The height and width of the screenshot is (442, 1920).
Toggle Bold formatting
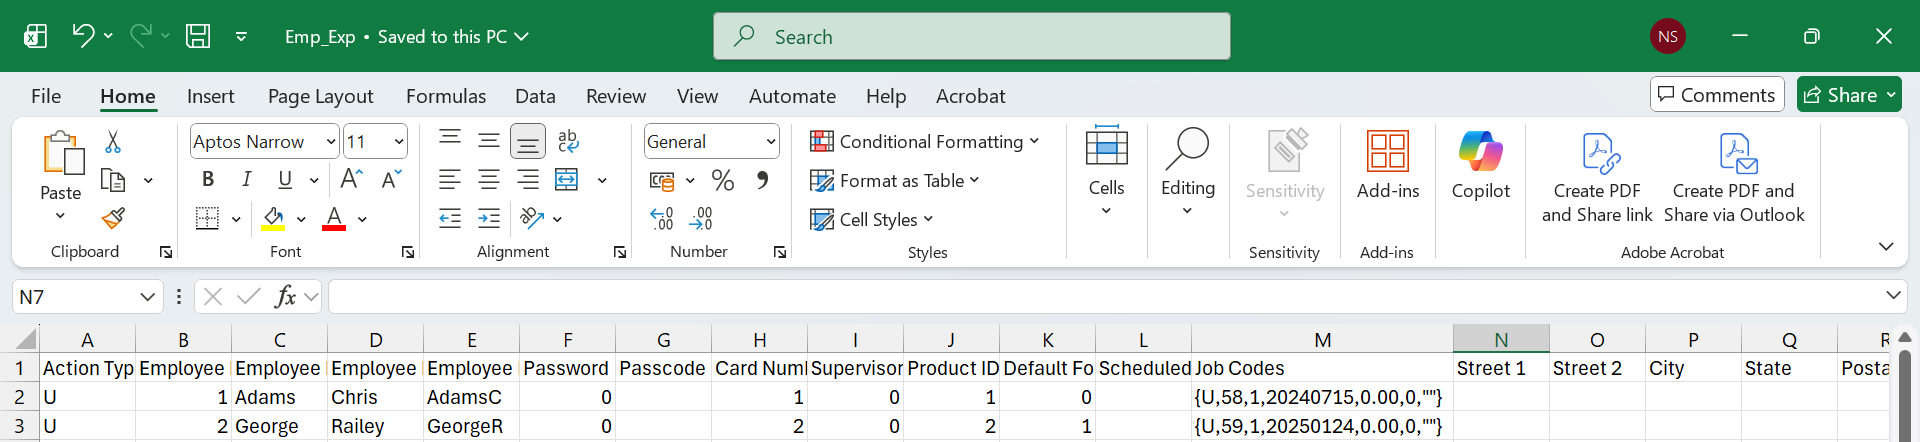pos(207,180)
